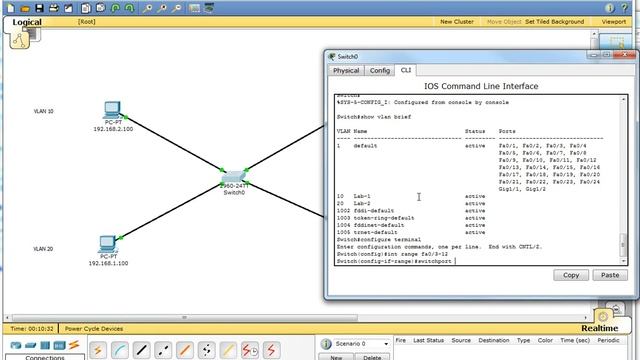Choose Copper Straight-Through cable
This screenshot has width=640, height=360.
tap(141, 350)
